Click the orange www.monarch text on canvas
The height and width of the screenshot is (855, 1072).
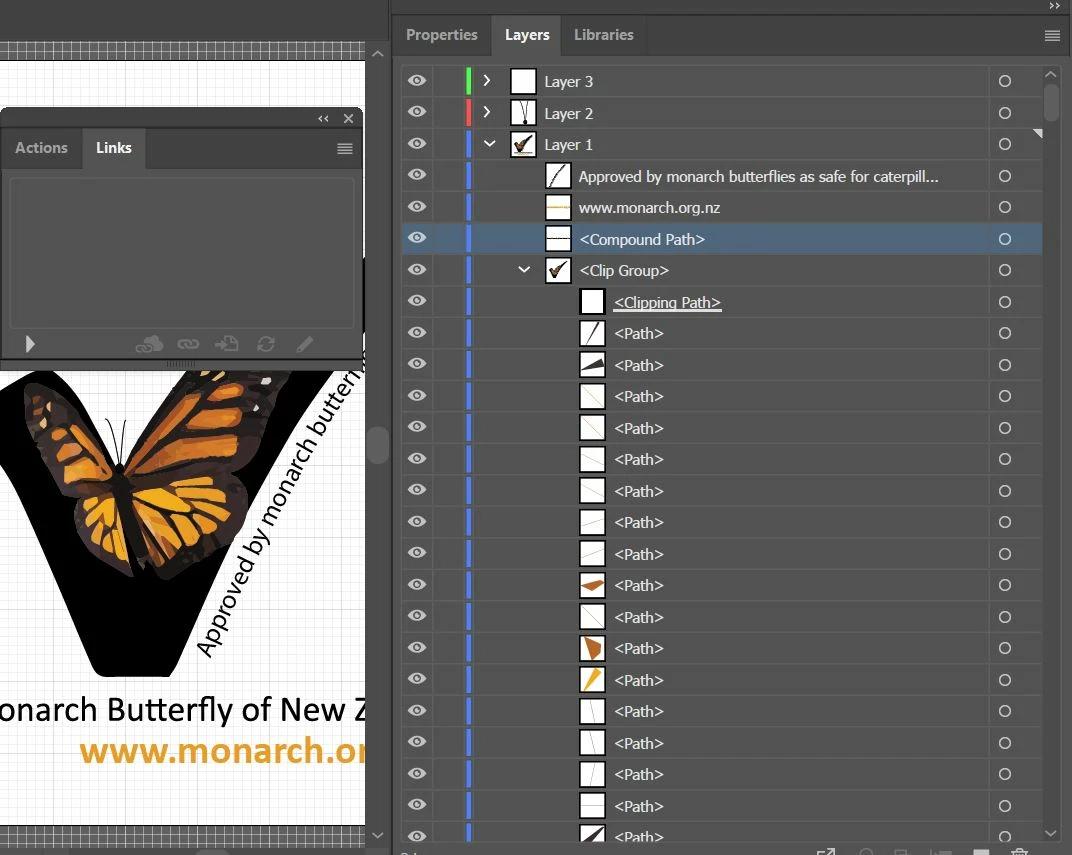pyautogui.click(x=223, y=750)
